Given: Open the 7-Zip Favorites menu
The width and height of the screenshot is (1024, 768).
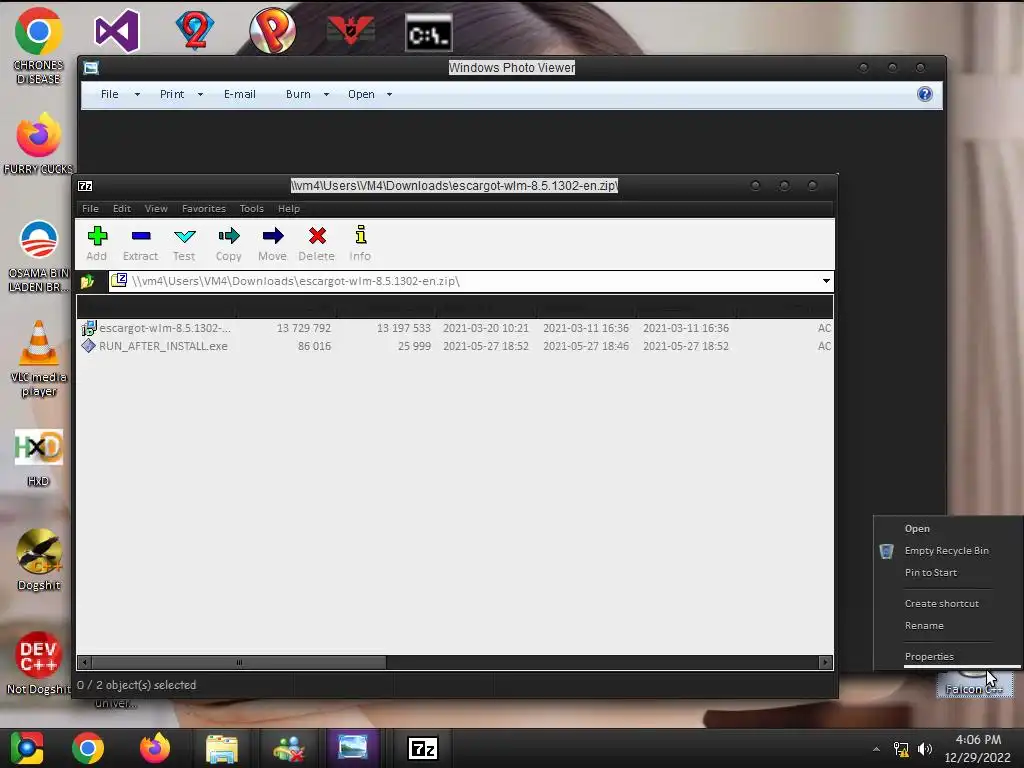Looking at the screenshot, I should [204, 208].
